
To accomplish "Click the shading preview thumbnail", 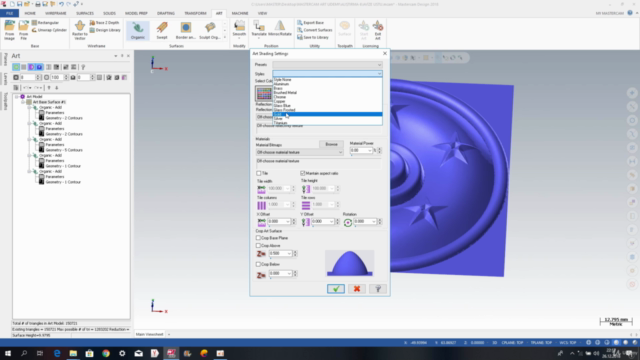I will pyautogui.click(x=349, y=263).
